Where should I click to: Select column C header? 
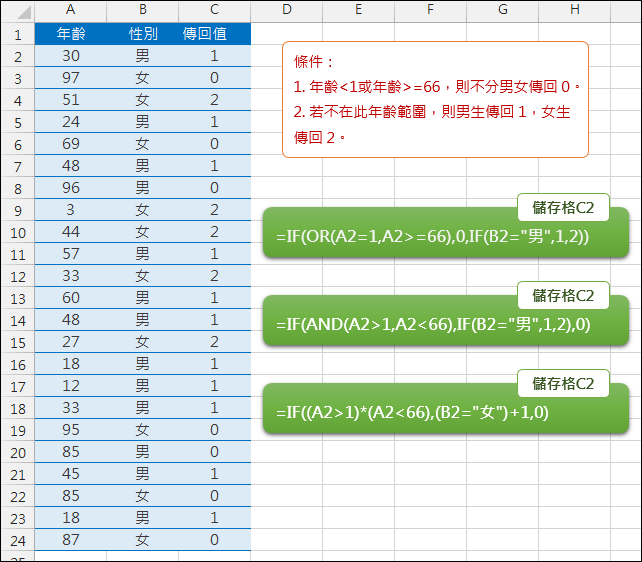pyautogui.click(x=215, y=10)
